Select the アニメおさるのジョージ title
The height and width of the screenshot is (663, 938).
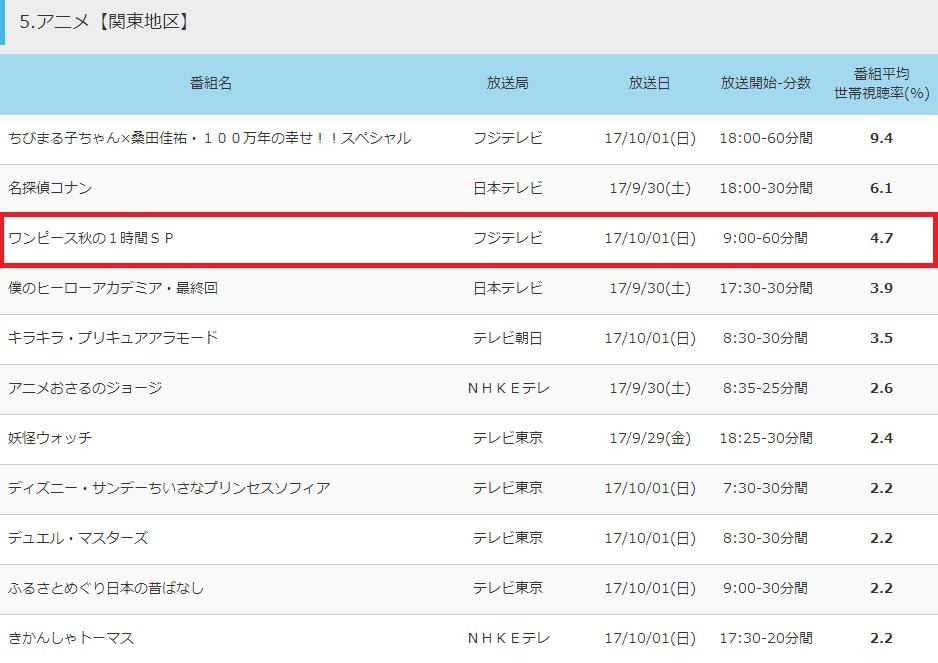(86, 388)
